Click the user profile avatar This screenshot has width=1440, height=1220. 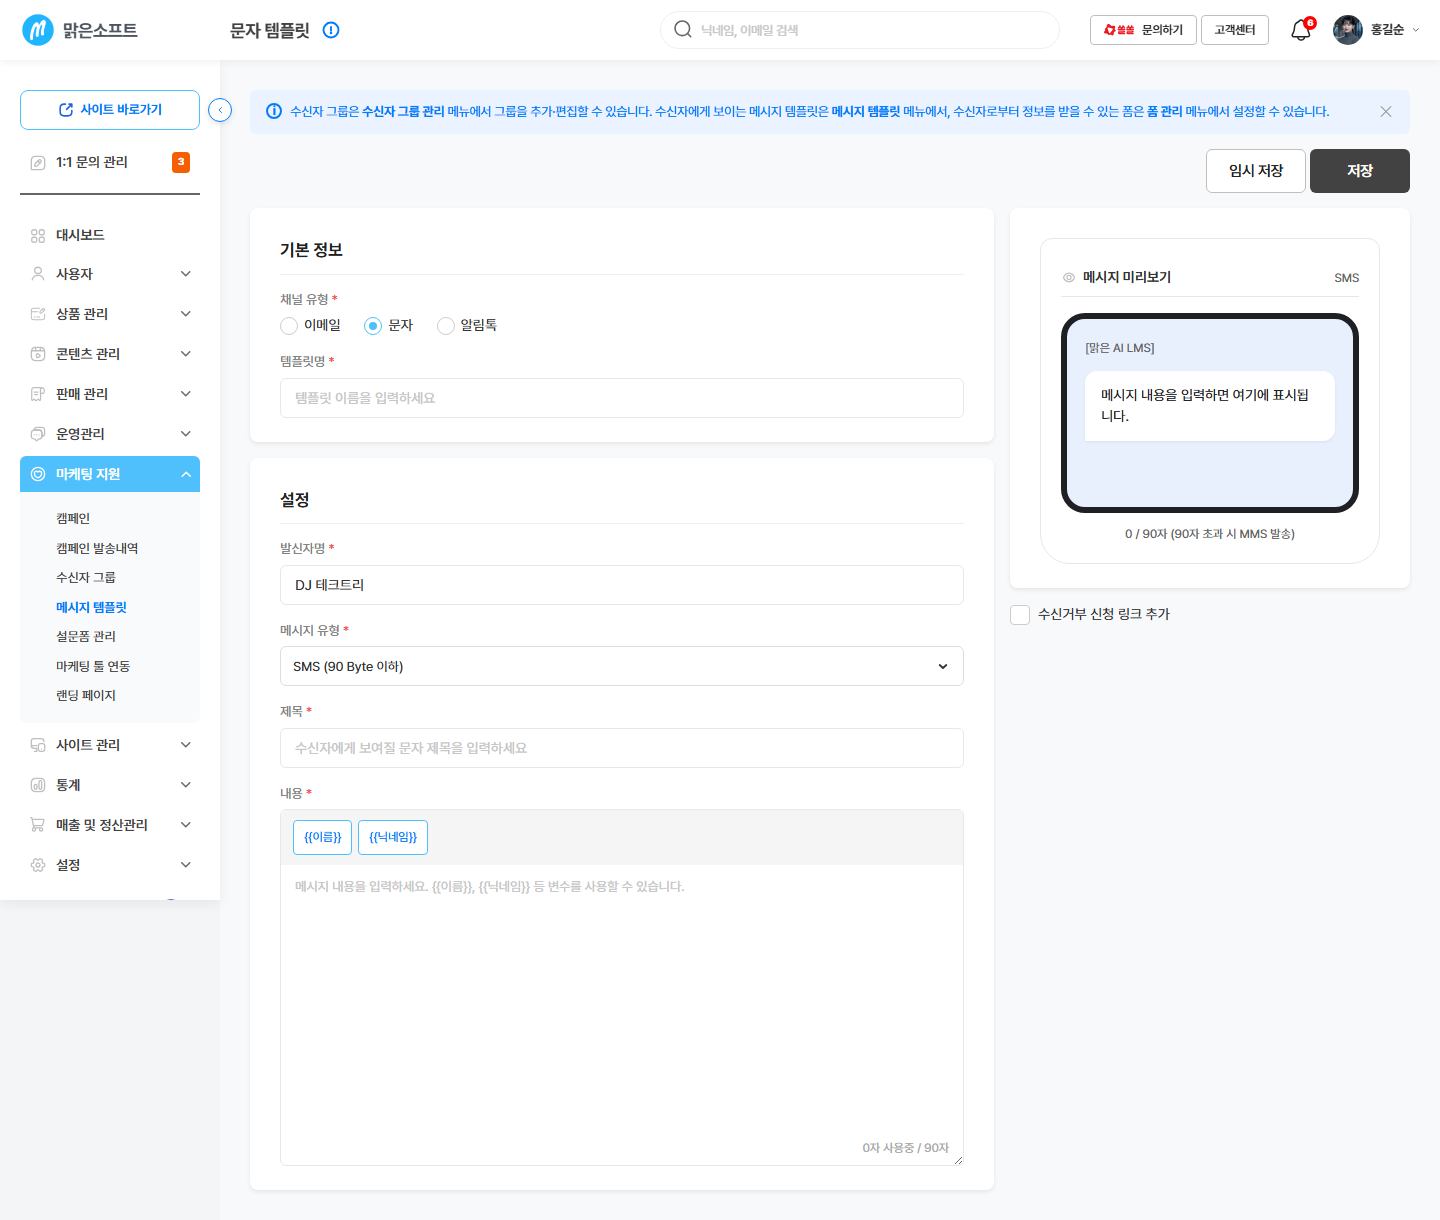point(1347,30)
